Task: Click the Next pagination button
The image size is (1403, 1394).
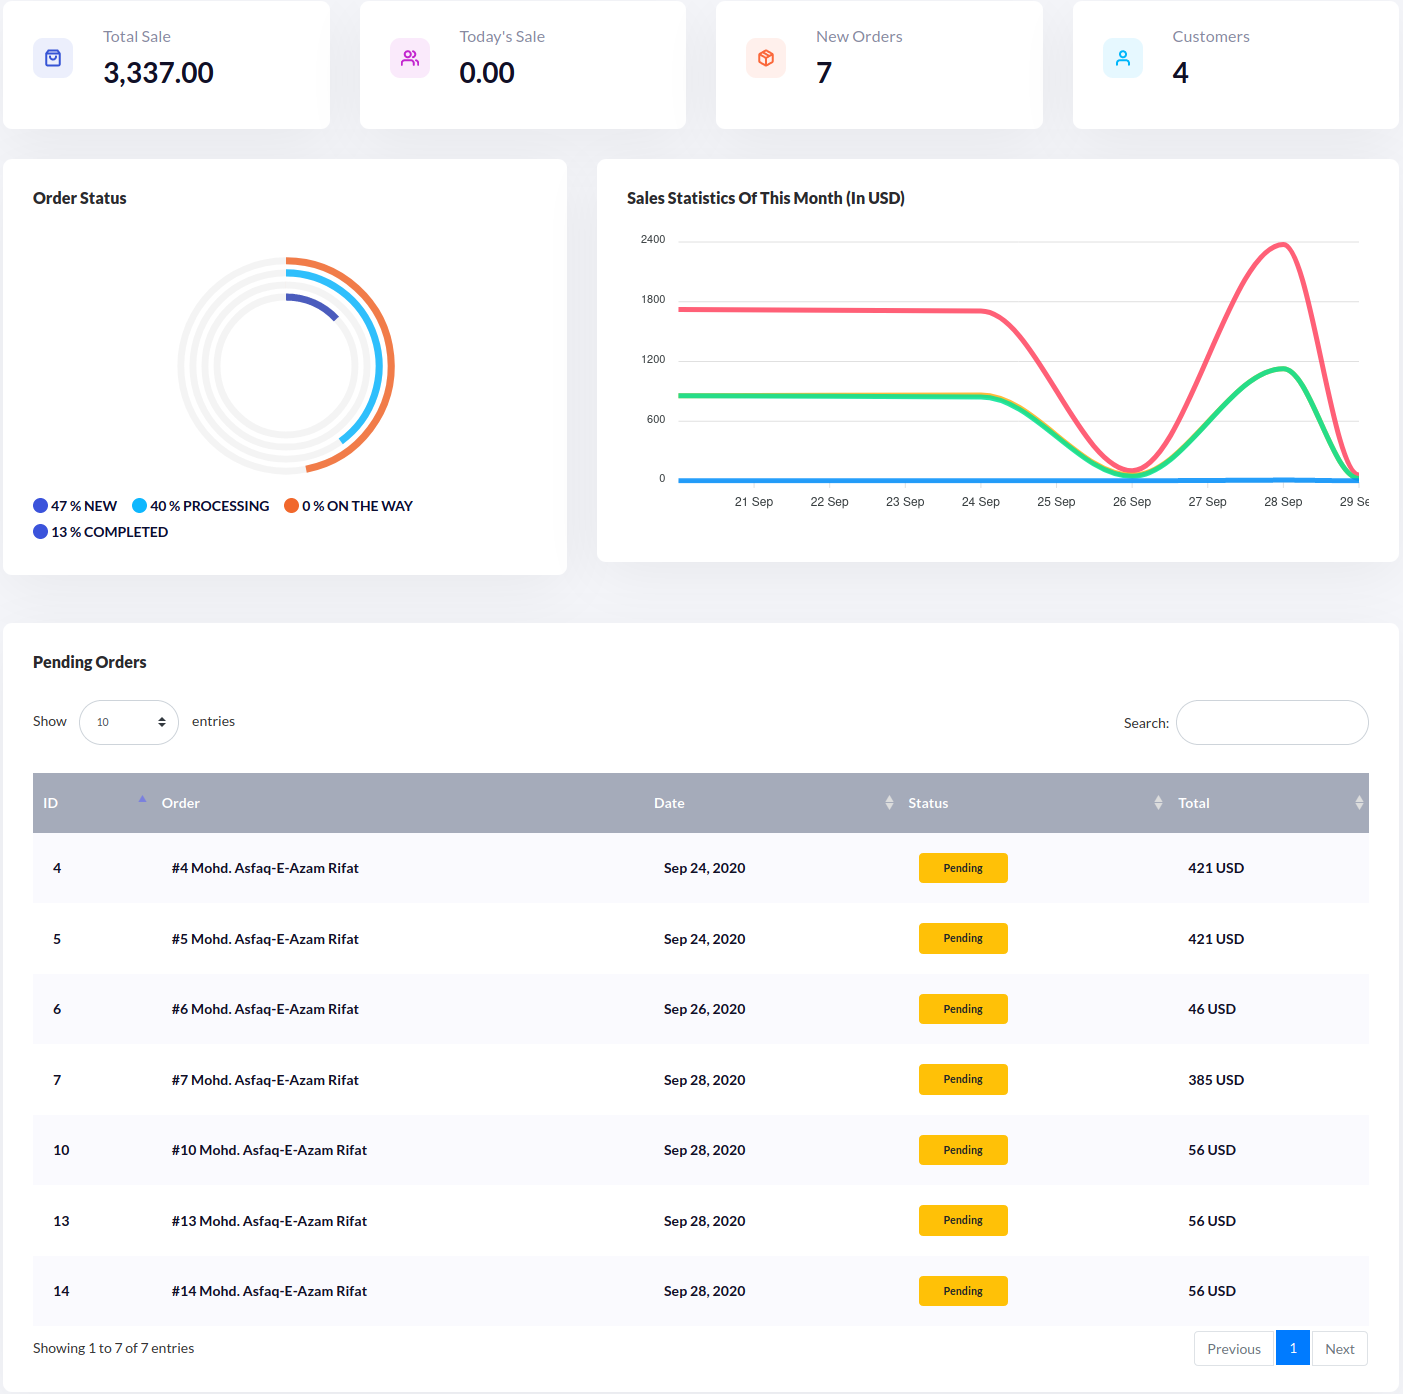Action: point(1339,1348)
